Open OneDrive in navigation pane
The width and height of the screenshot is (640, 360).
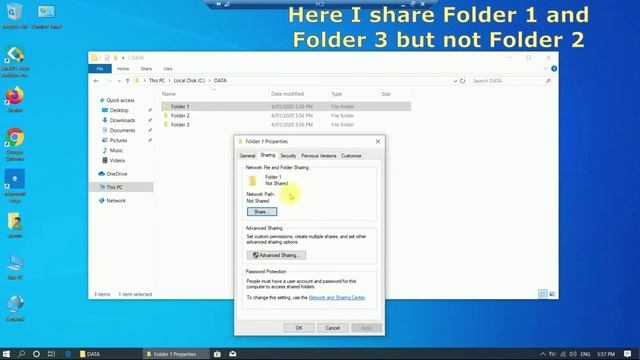tap(117, 174)
